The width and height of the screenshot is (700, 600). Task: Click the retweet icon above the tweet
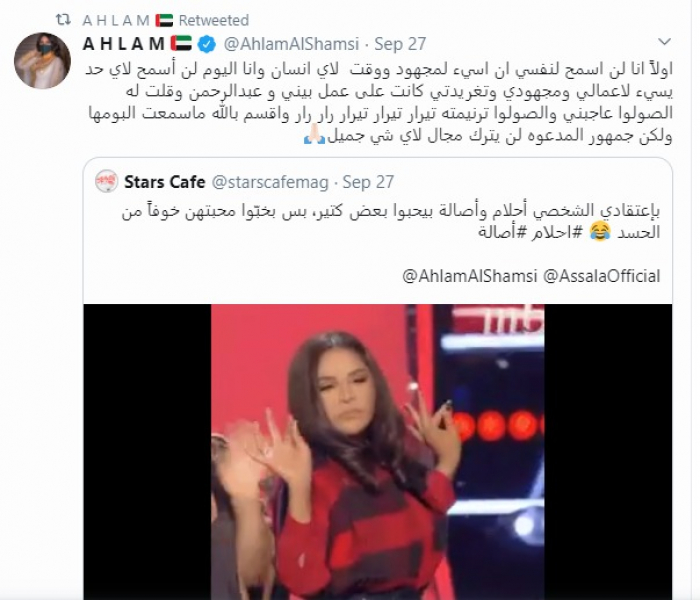(x=63, y=20)
